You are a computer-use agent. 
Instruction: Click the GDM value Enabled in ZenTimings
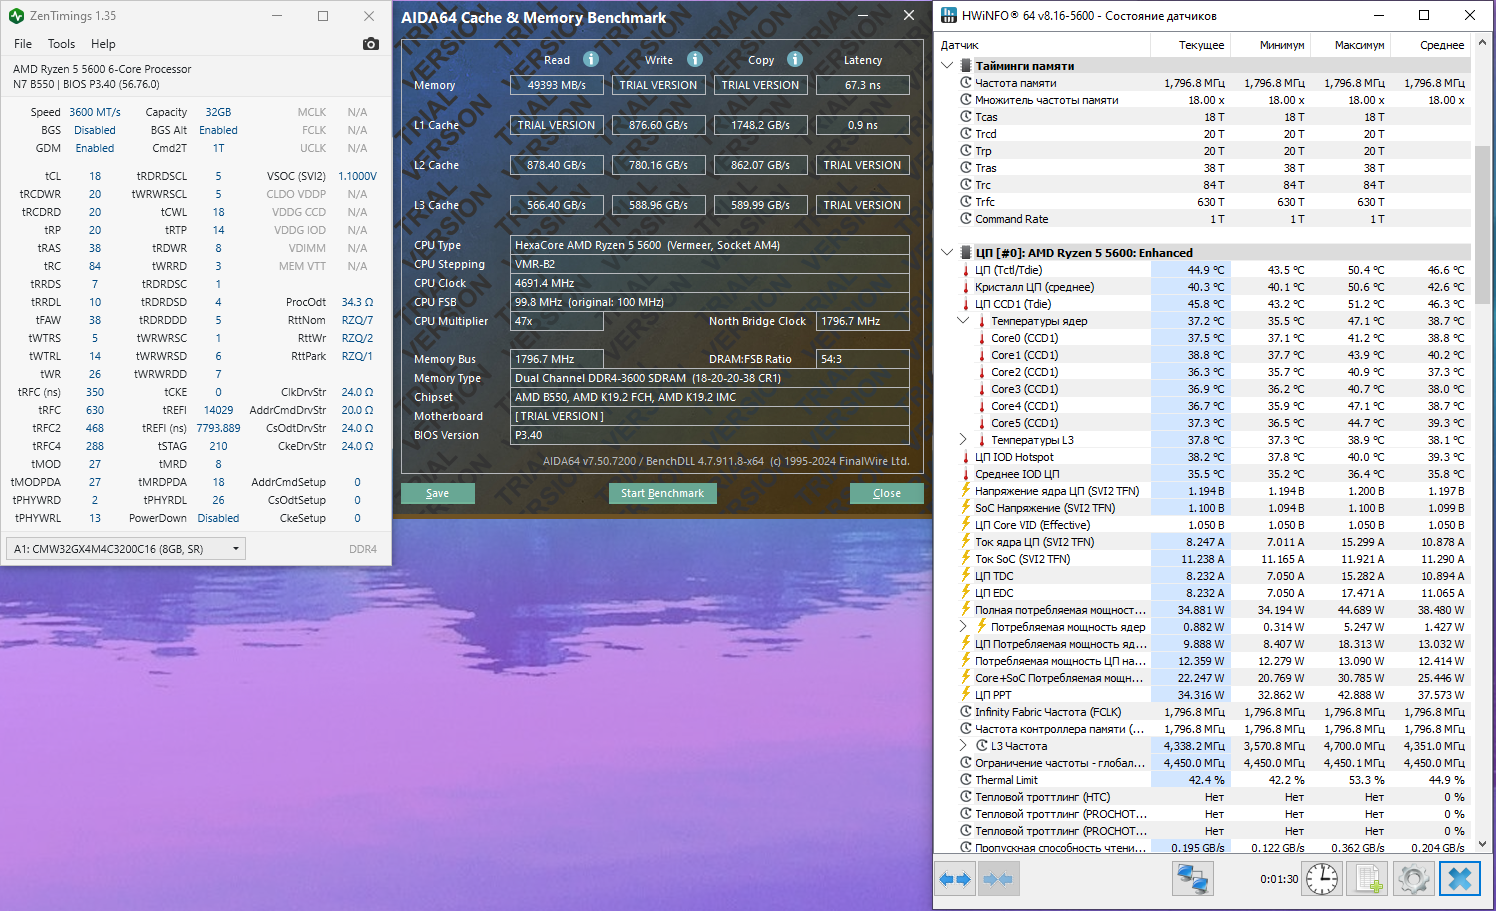(95, 148)
